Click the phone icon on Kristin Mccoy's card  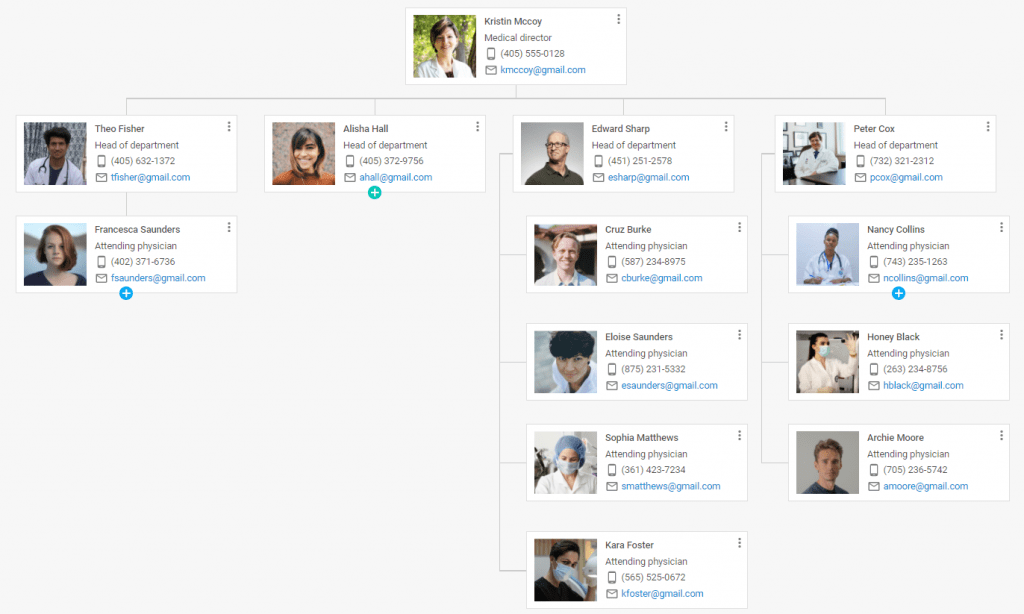[x=490, y=54]
